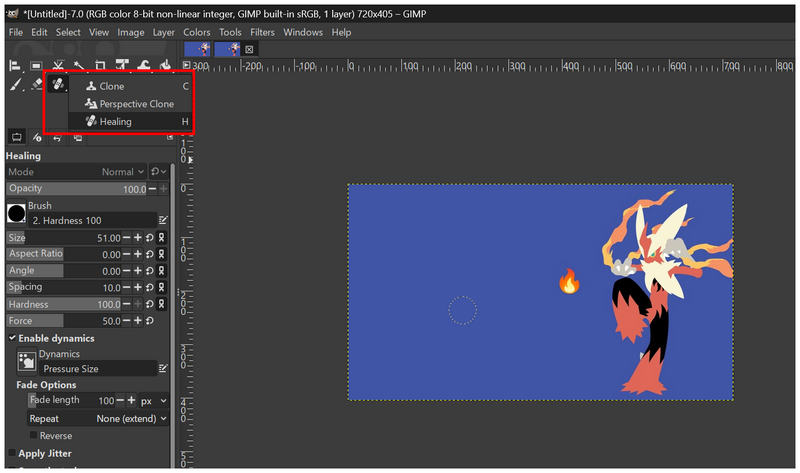Viewport: 800px width, 473px height.
Task: Close the current image tab
Action: 249,49
